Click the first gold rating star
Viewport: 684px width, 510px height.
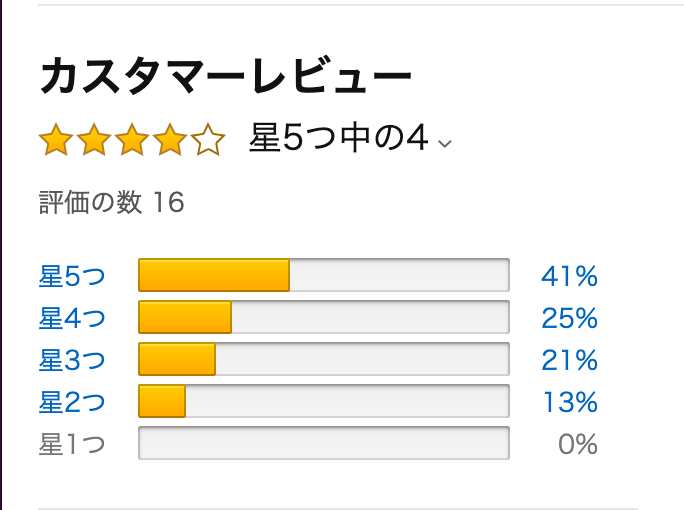coord(56,139)
